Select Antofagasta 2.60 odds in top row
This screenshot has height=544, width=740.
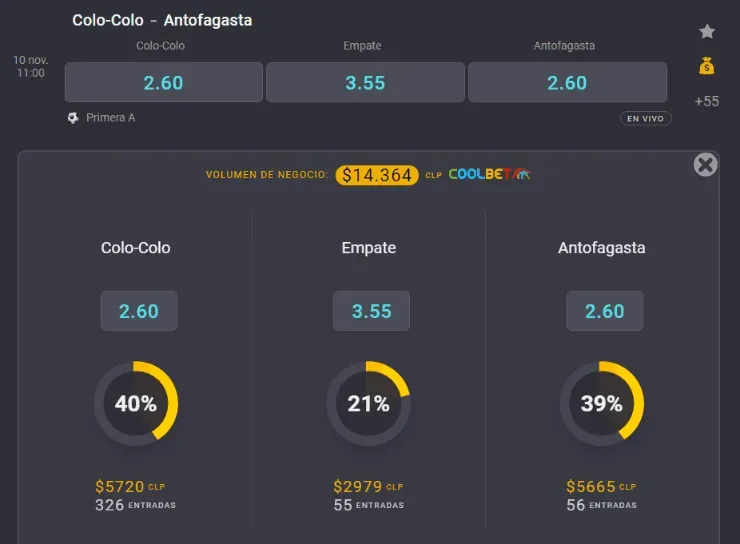coord(567,83)
